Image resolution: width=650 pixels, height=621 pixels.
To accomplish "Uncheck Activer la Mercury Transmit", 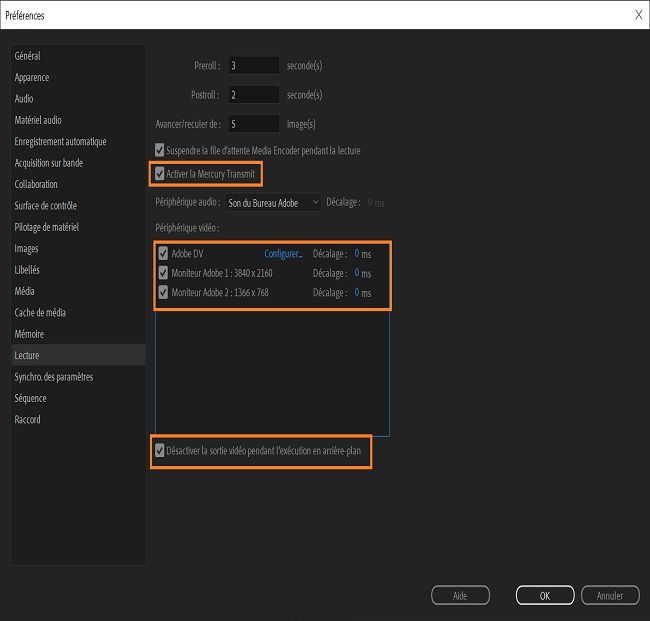I will pos(160,174).
